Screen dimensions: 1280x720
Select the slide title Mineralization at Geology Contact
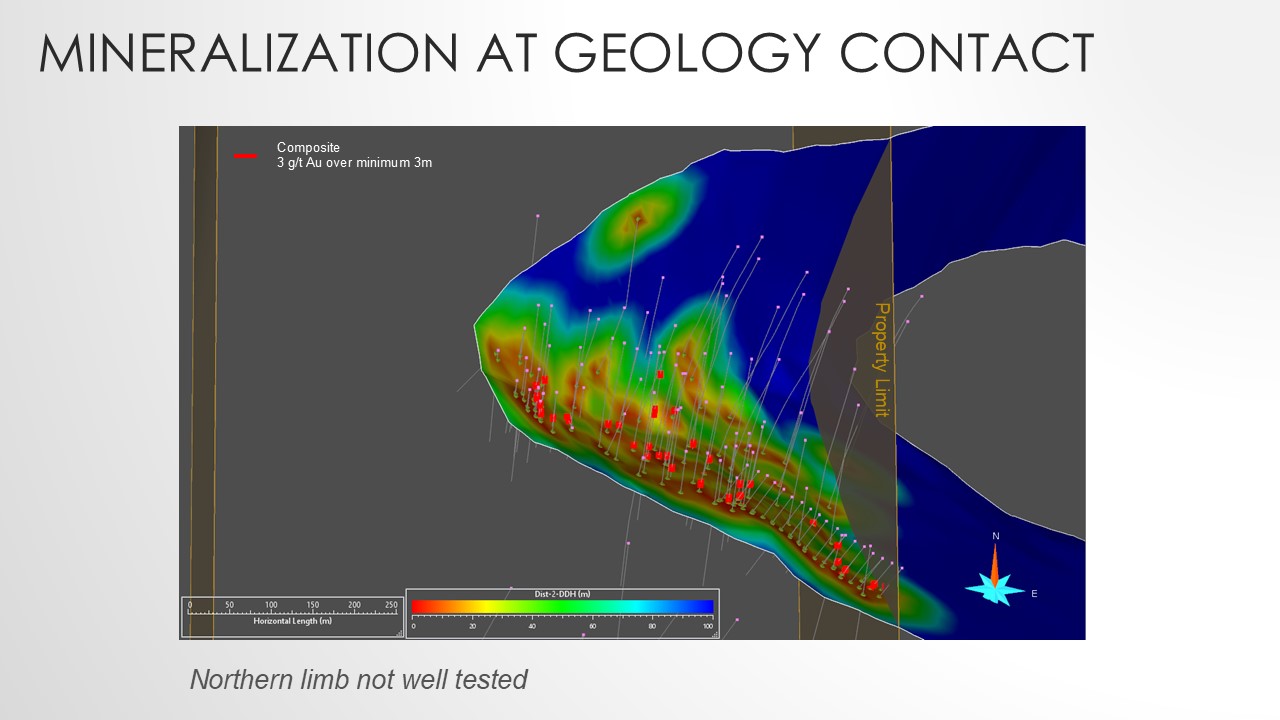565,52
